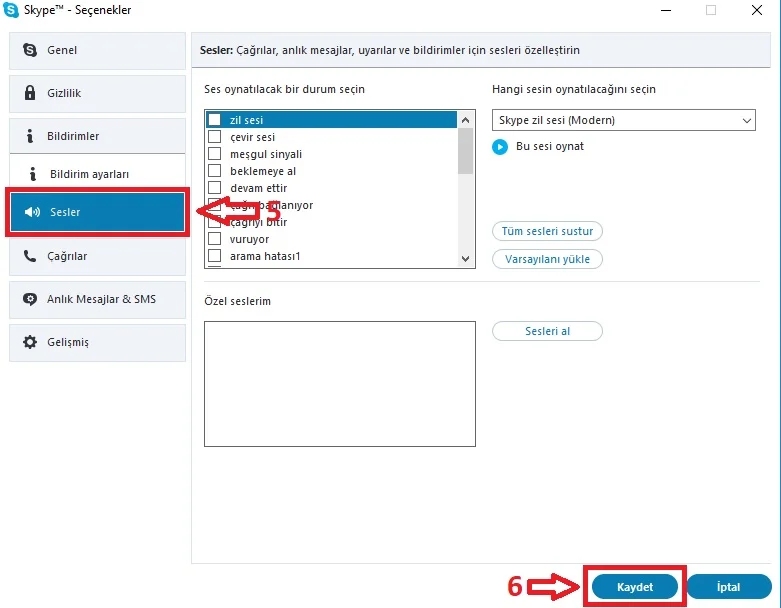Click the padlock icon for Gizlilik
Screen dimensions: 781x608
[x=29, y=93]
